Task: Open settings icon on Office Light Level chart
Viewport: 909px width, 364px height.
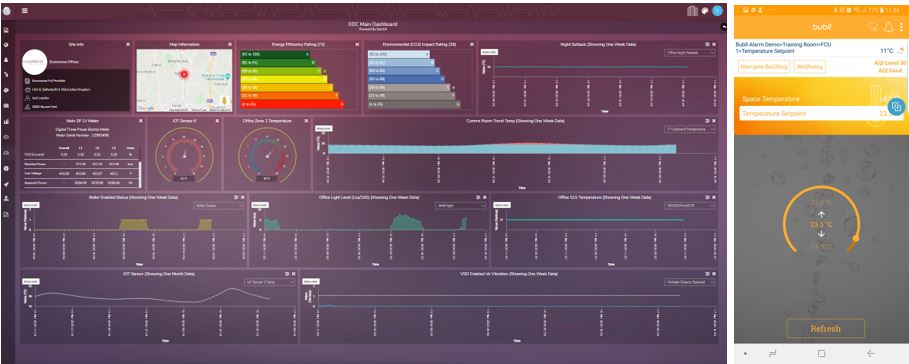Action: point(477,197)
